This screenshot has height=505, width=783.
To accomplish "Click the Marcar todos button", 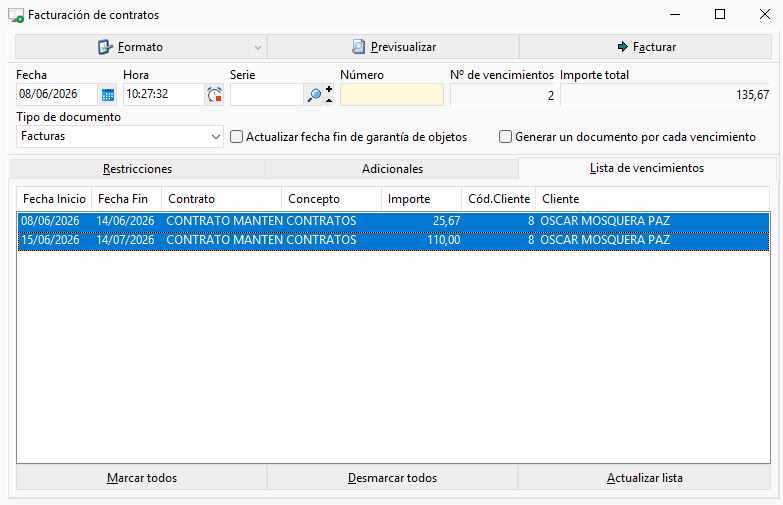I will 142,478.
